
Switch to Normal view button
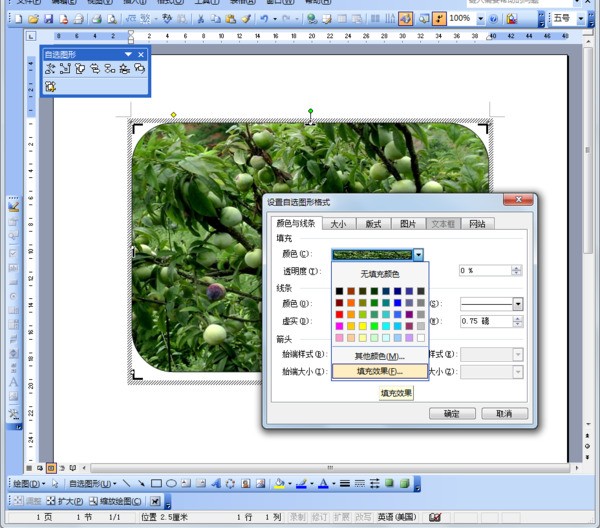29,468
